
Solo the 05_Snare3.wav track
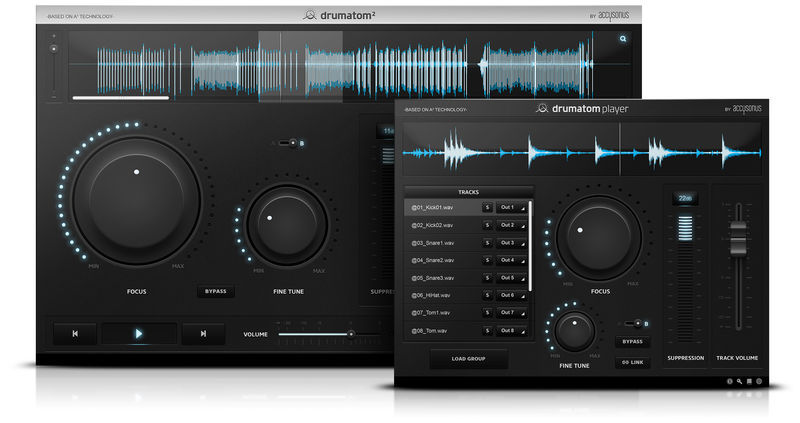[487, 278]
